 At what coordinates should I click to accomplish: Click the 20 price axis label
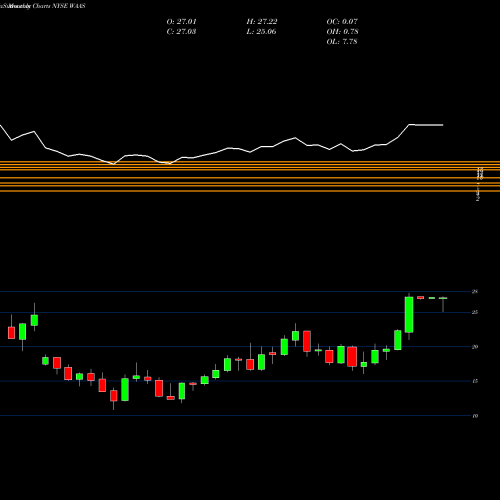click(475, 347)
